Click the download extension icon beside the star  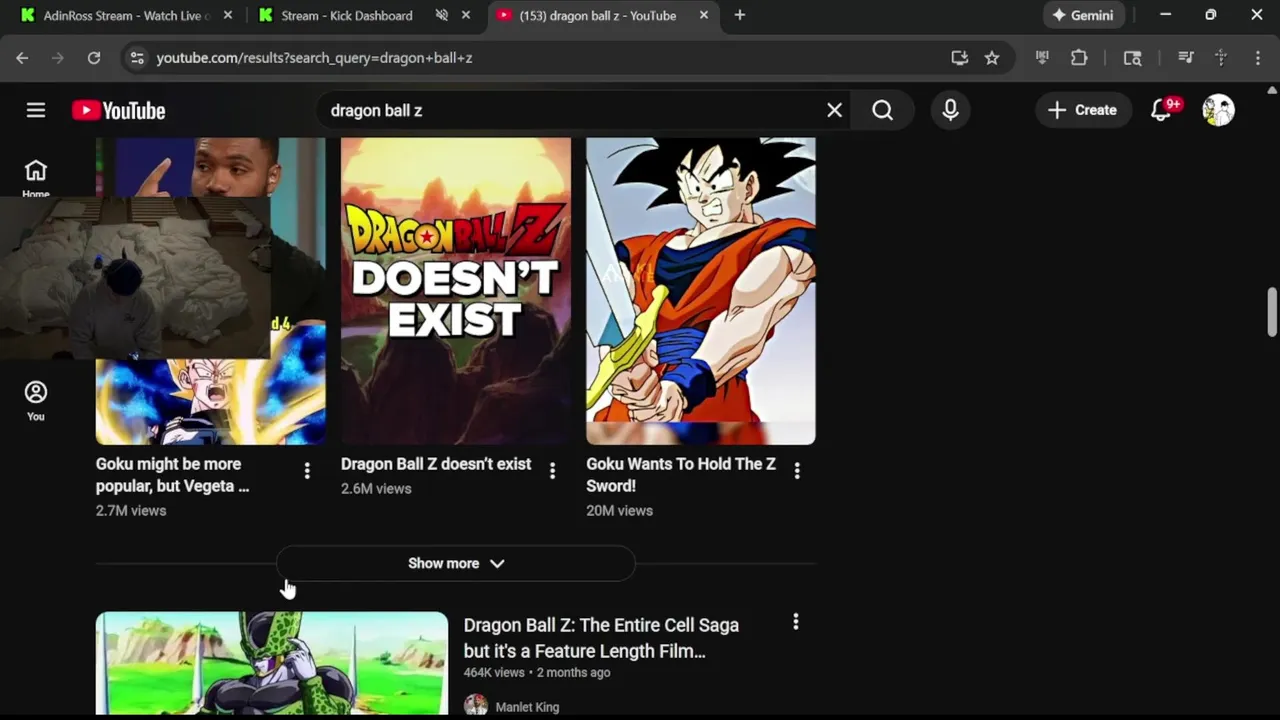tap(1042, 58)
